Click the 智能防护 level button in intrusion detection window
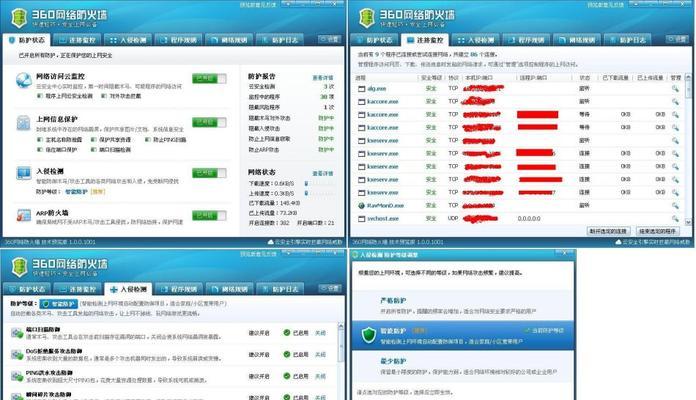 click(59, 304)
